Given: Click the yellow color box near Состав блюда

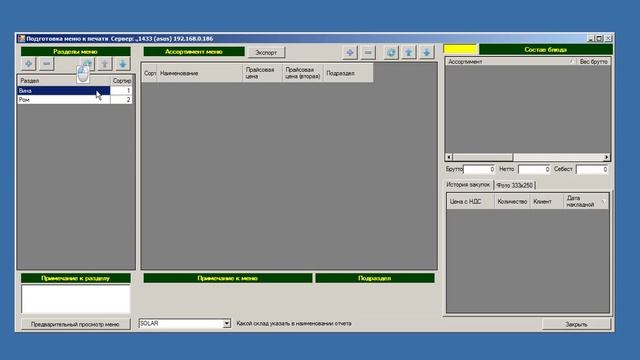Looking at the screenshot, I should click(460, 49).
